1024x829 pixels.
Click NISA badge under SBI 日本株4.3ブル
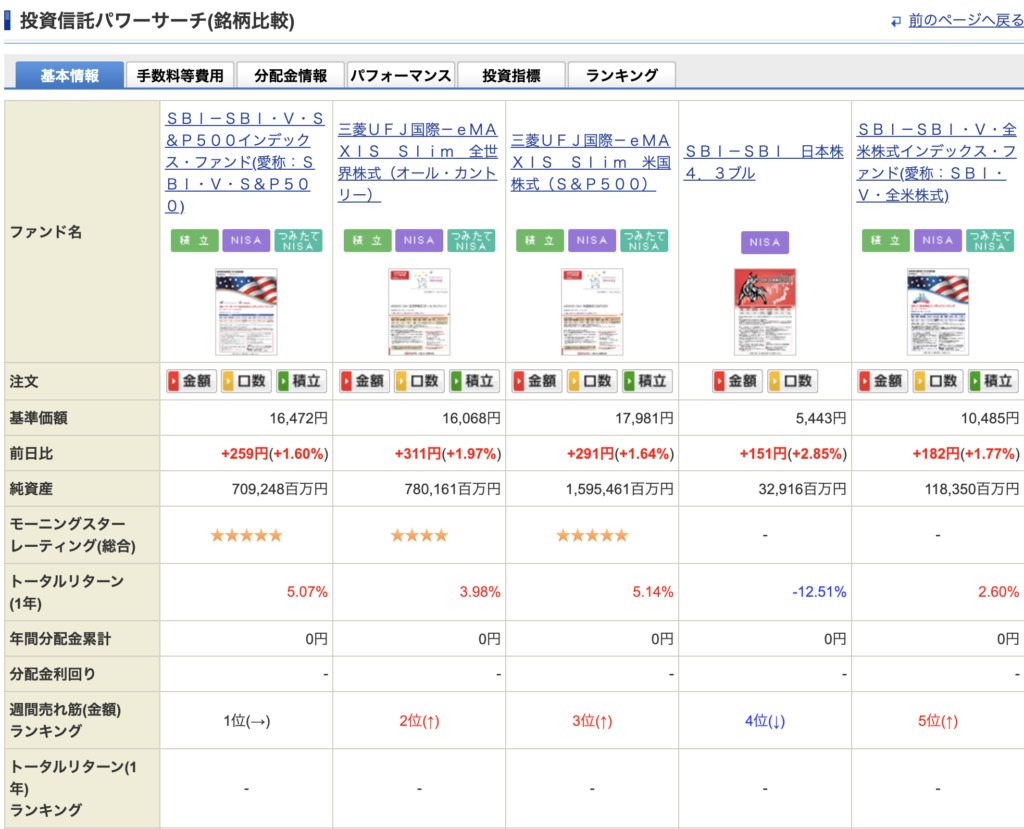tap(765, 242)
